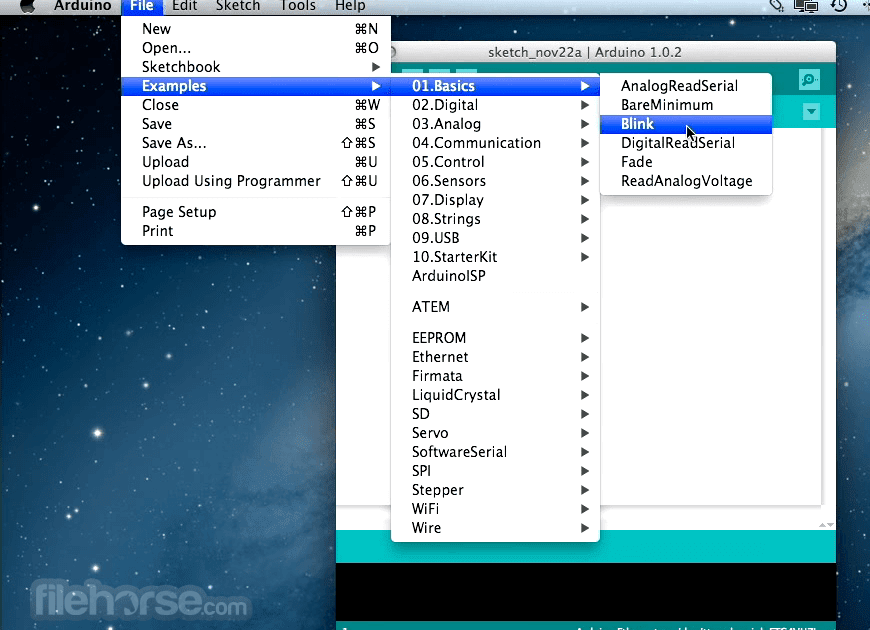
Task: Open the Arduino application menu
Action: (x=83, y=6)
